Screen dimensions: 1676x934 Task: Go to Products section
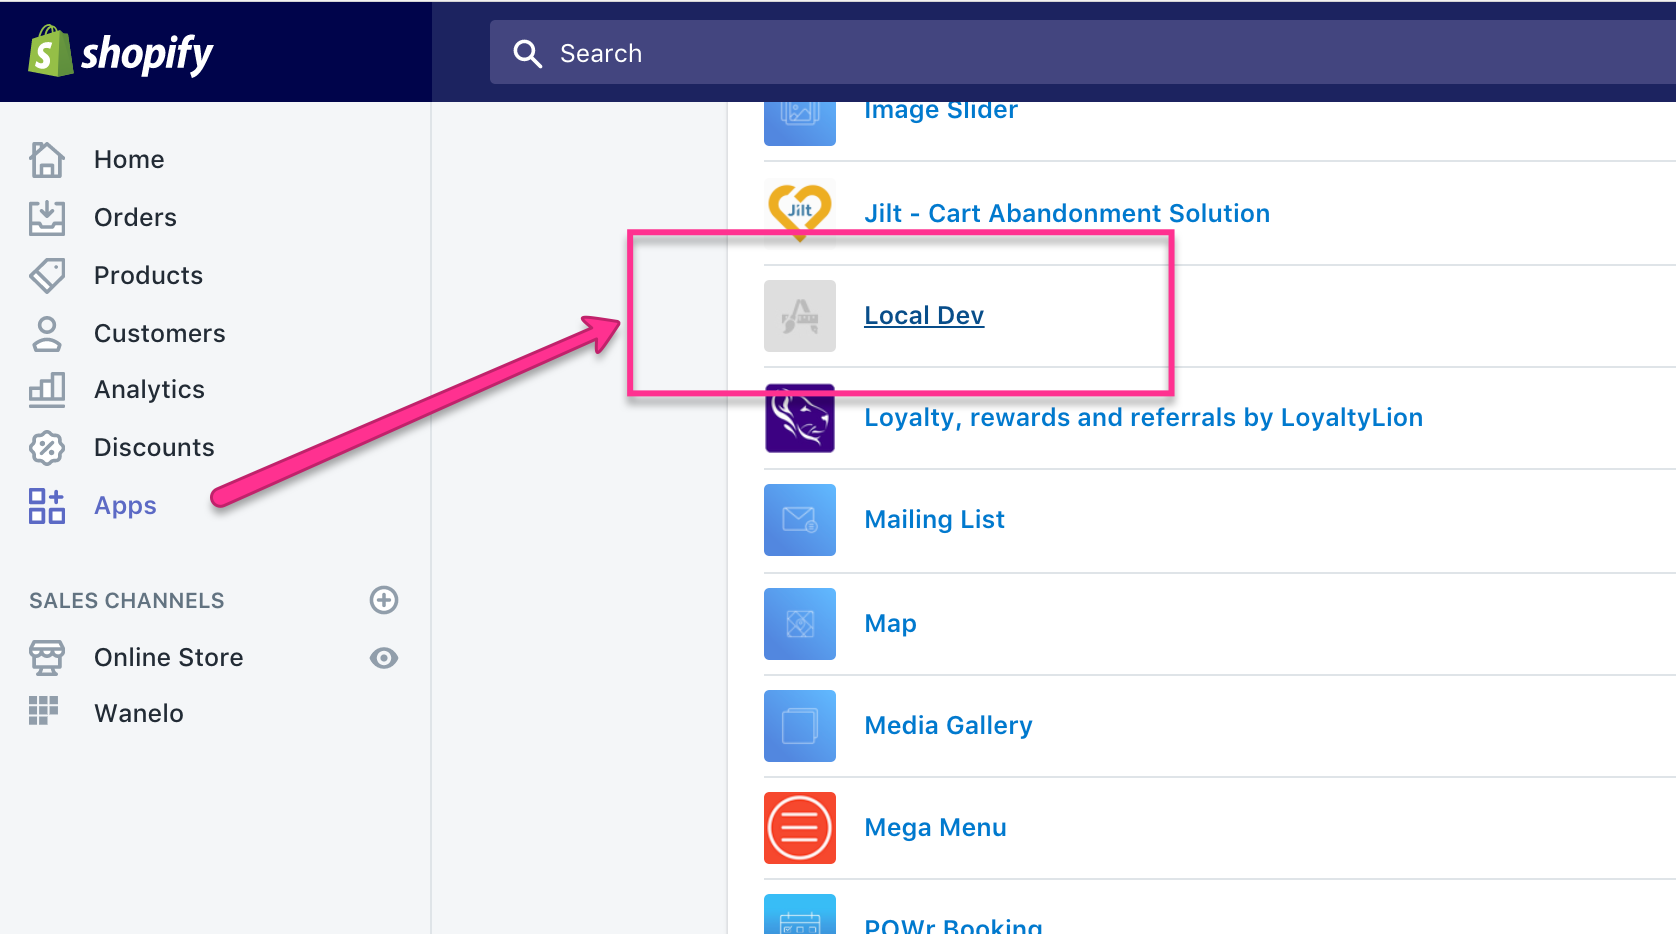[x=148, y=275]
